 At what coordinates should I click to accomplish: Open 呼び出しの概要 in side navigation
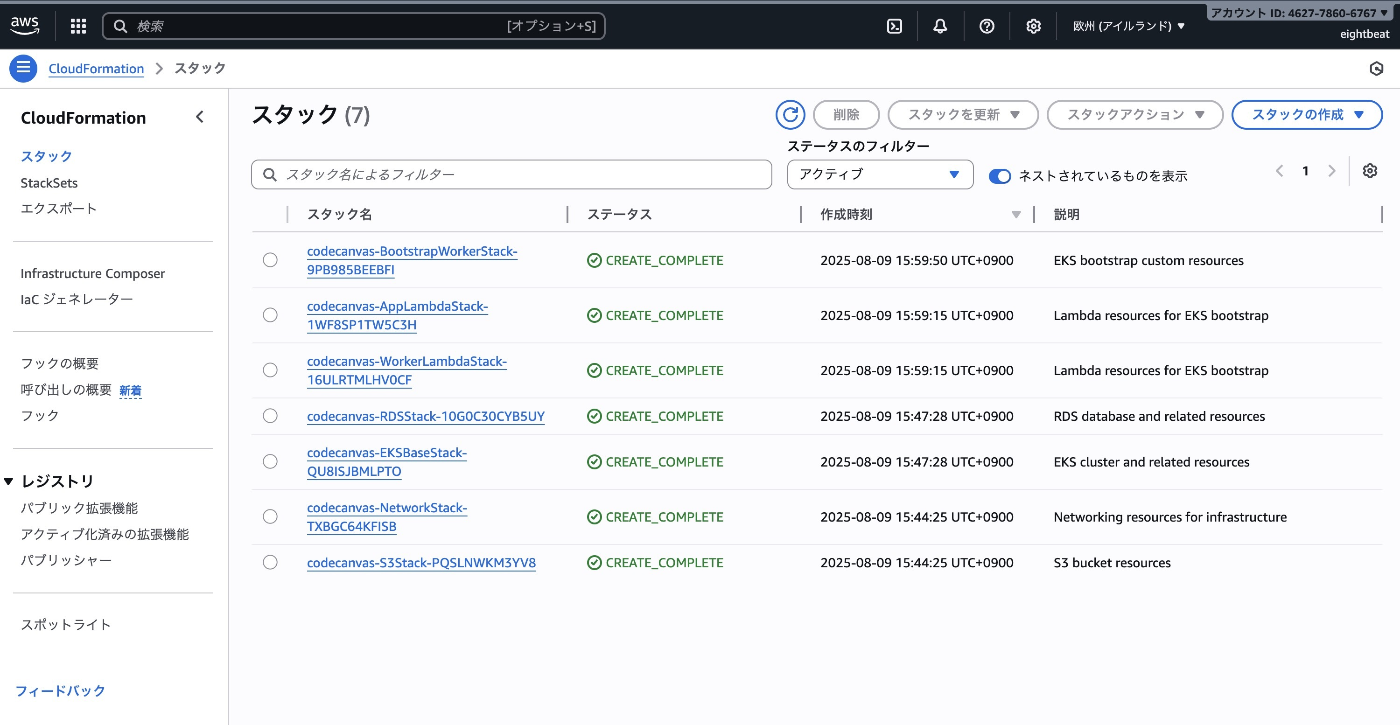[66, 389]
